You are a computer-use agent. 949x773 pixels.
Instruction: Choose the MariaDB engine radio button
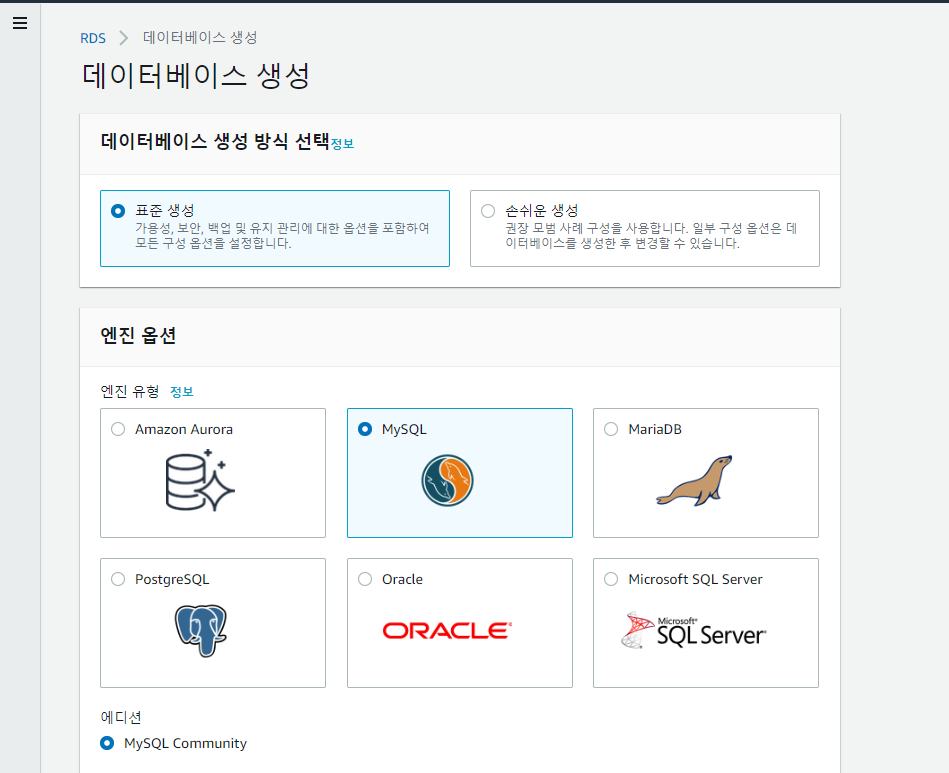[x=611, y=429]
